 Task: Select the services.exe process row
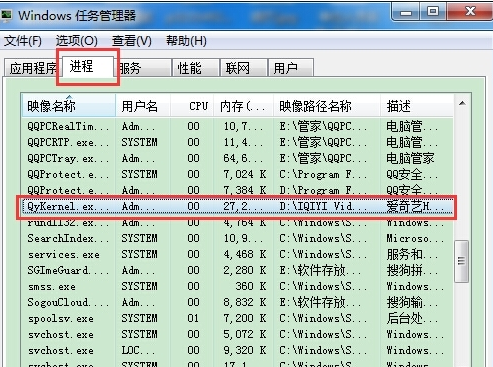click(237, 254)
